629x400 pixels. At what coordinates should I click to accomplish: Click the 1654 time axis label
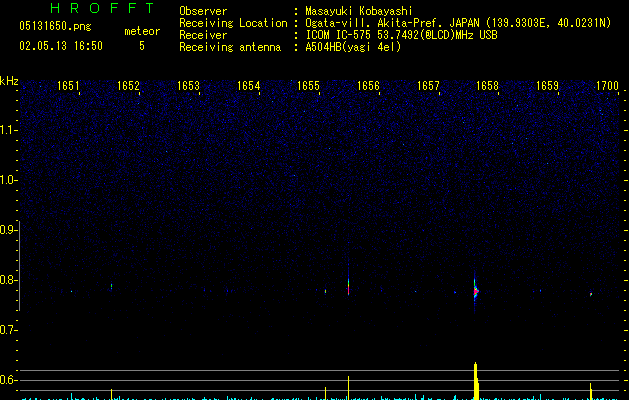(248, 86)
